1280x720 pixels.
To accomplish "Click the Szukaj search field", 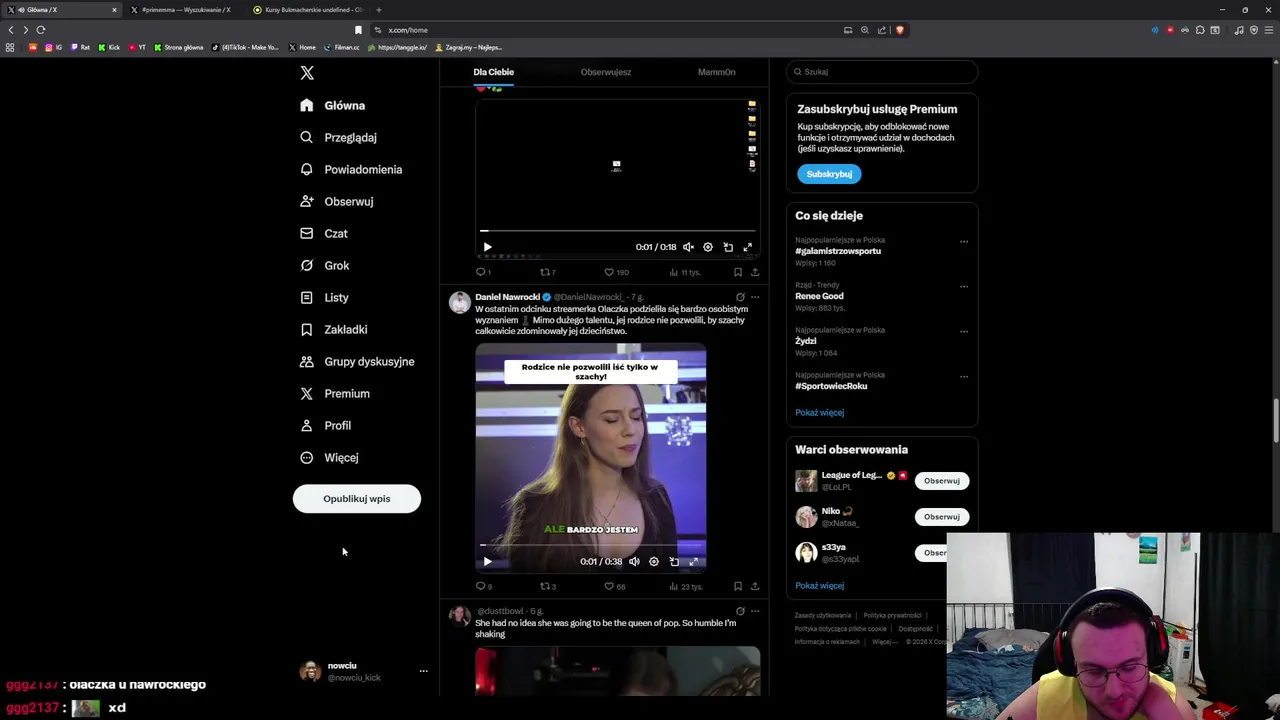I will pos(881,72).
